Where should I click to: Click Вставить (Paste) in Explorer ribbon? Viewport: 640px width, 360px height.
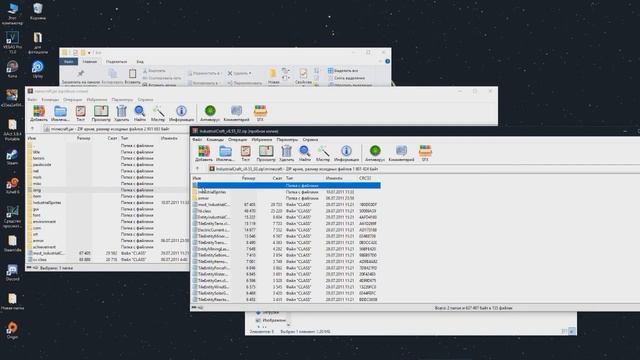pyautogui.click(x=132, y=76)
